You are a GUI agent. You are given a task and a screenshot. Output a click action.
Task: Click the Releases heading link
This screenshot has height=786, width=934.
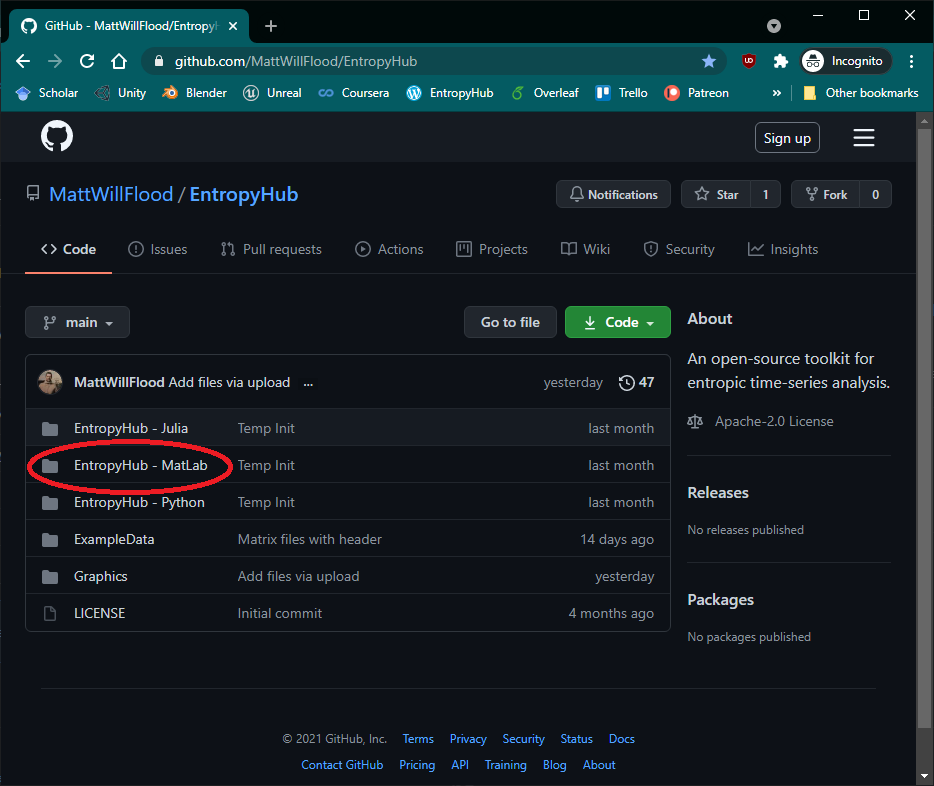tap(718, 493)
